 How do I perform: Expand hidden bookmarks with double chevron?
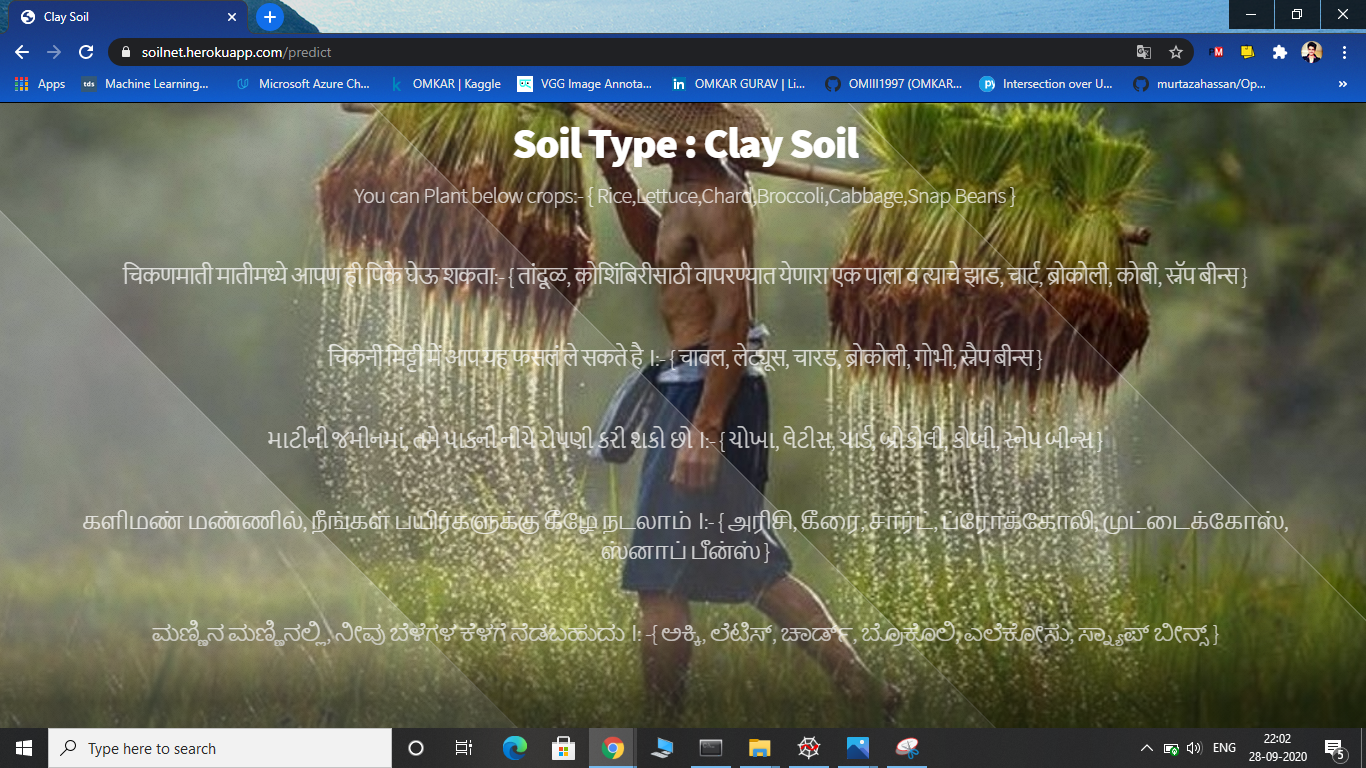[x=1342, y=84]
